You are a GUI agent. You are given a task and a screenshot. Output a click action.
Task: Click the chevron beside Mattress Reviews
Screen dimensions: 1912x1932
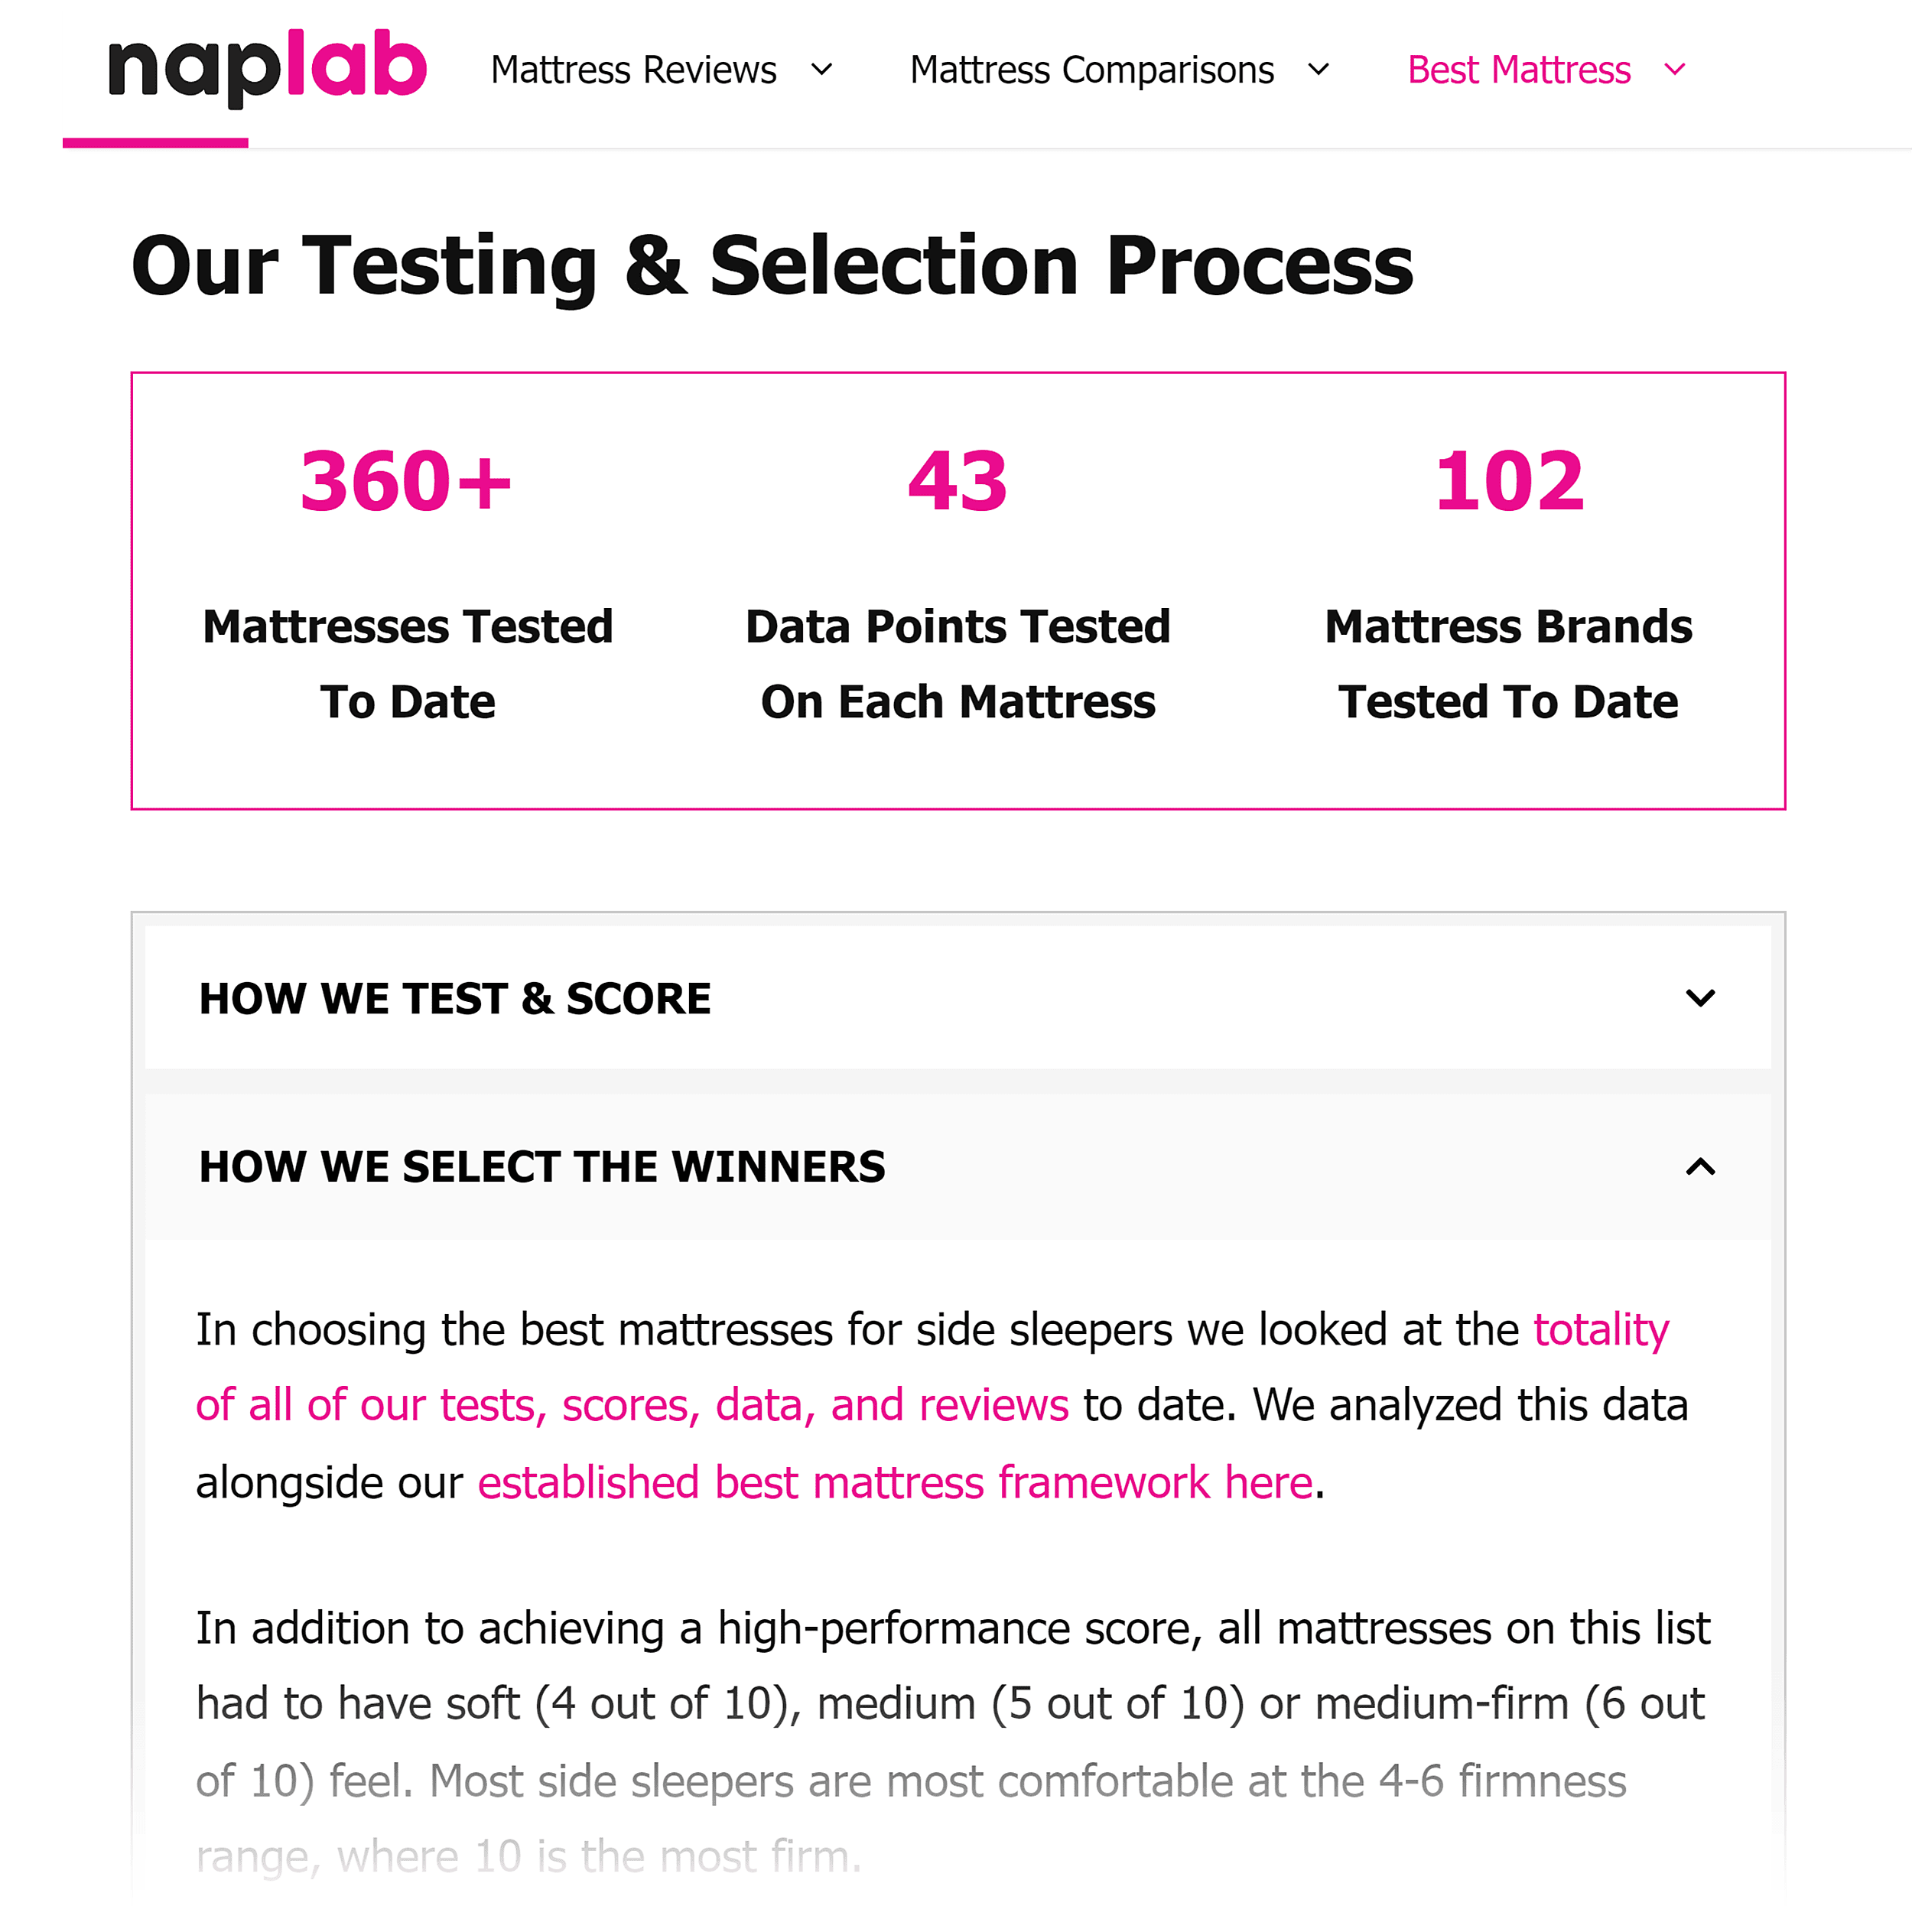point(822,70)
